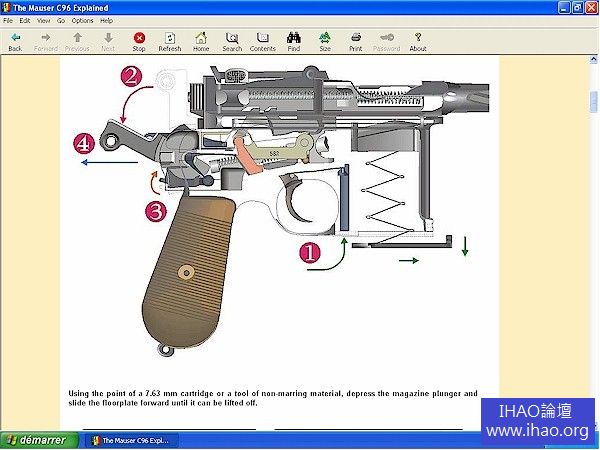Click the text 'slide the floorplate forward'
This screenshot has width=600, height=450.
122,403
